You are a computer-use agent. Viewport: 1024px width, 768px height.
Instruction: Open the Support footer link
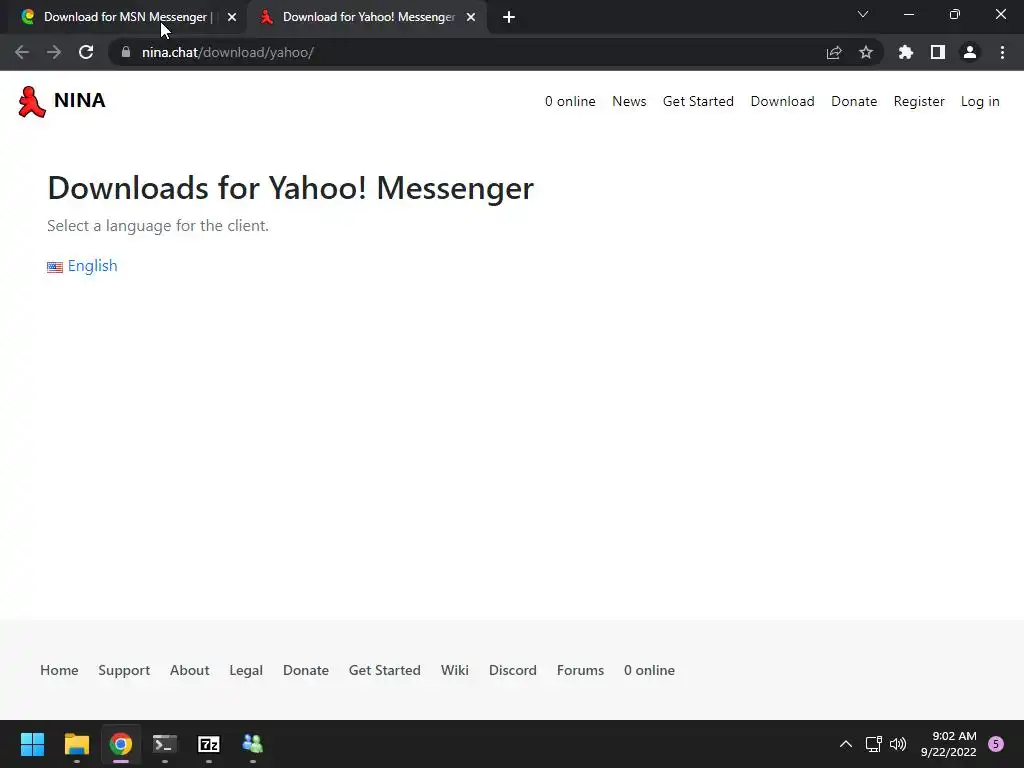tap(124, 670)
